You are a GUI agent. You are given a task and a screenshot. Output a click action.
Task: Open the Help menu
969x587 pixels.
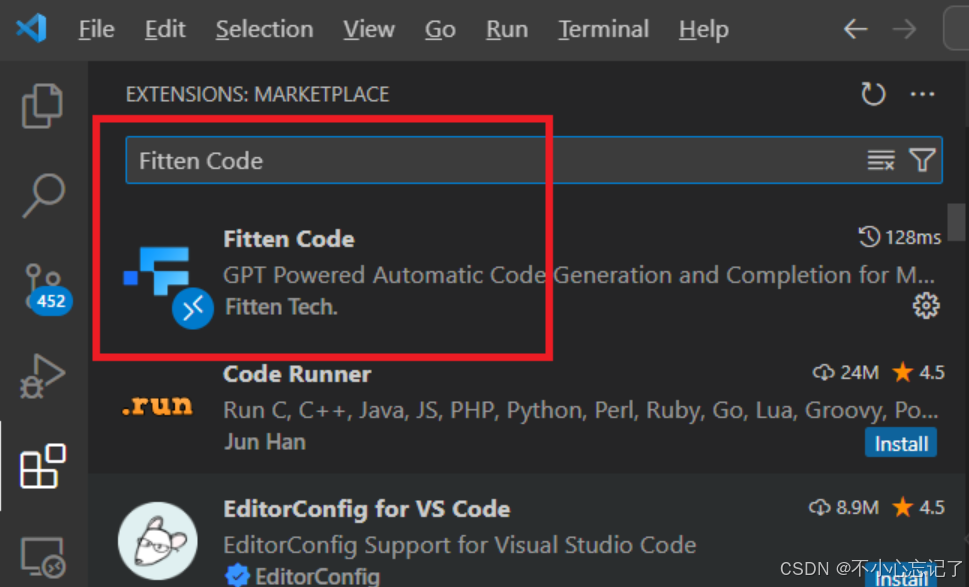click(702, 29)
